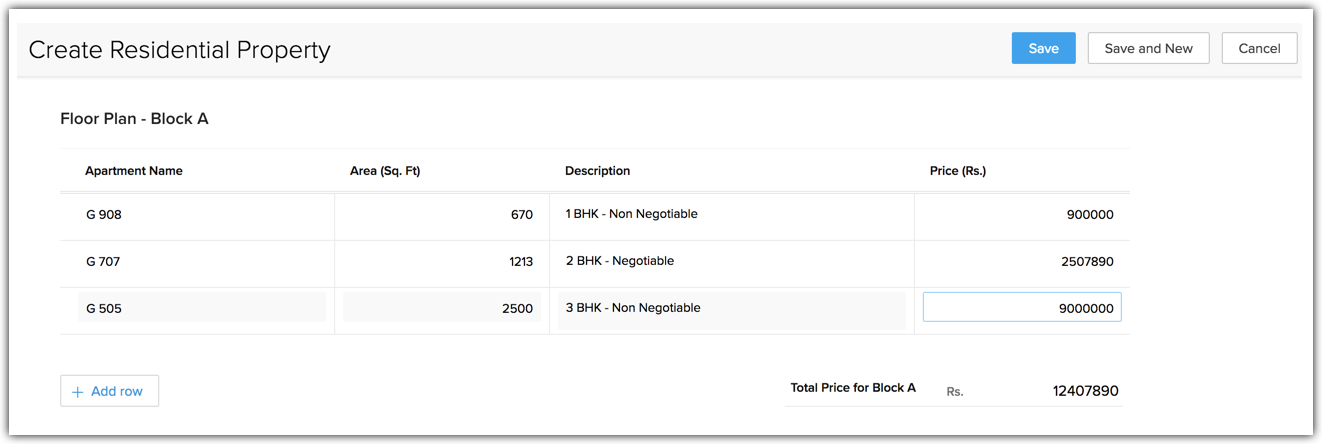
Task: Edit the 2500 area field
Action: [x=441, y=308]
